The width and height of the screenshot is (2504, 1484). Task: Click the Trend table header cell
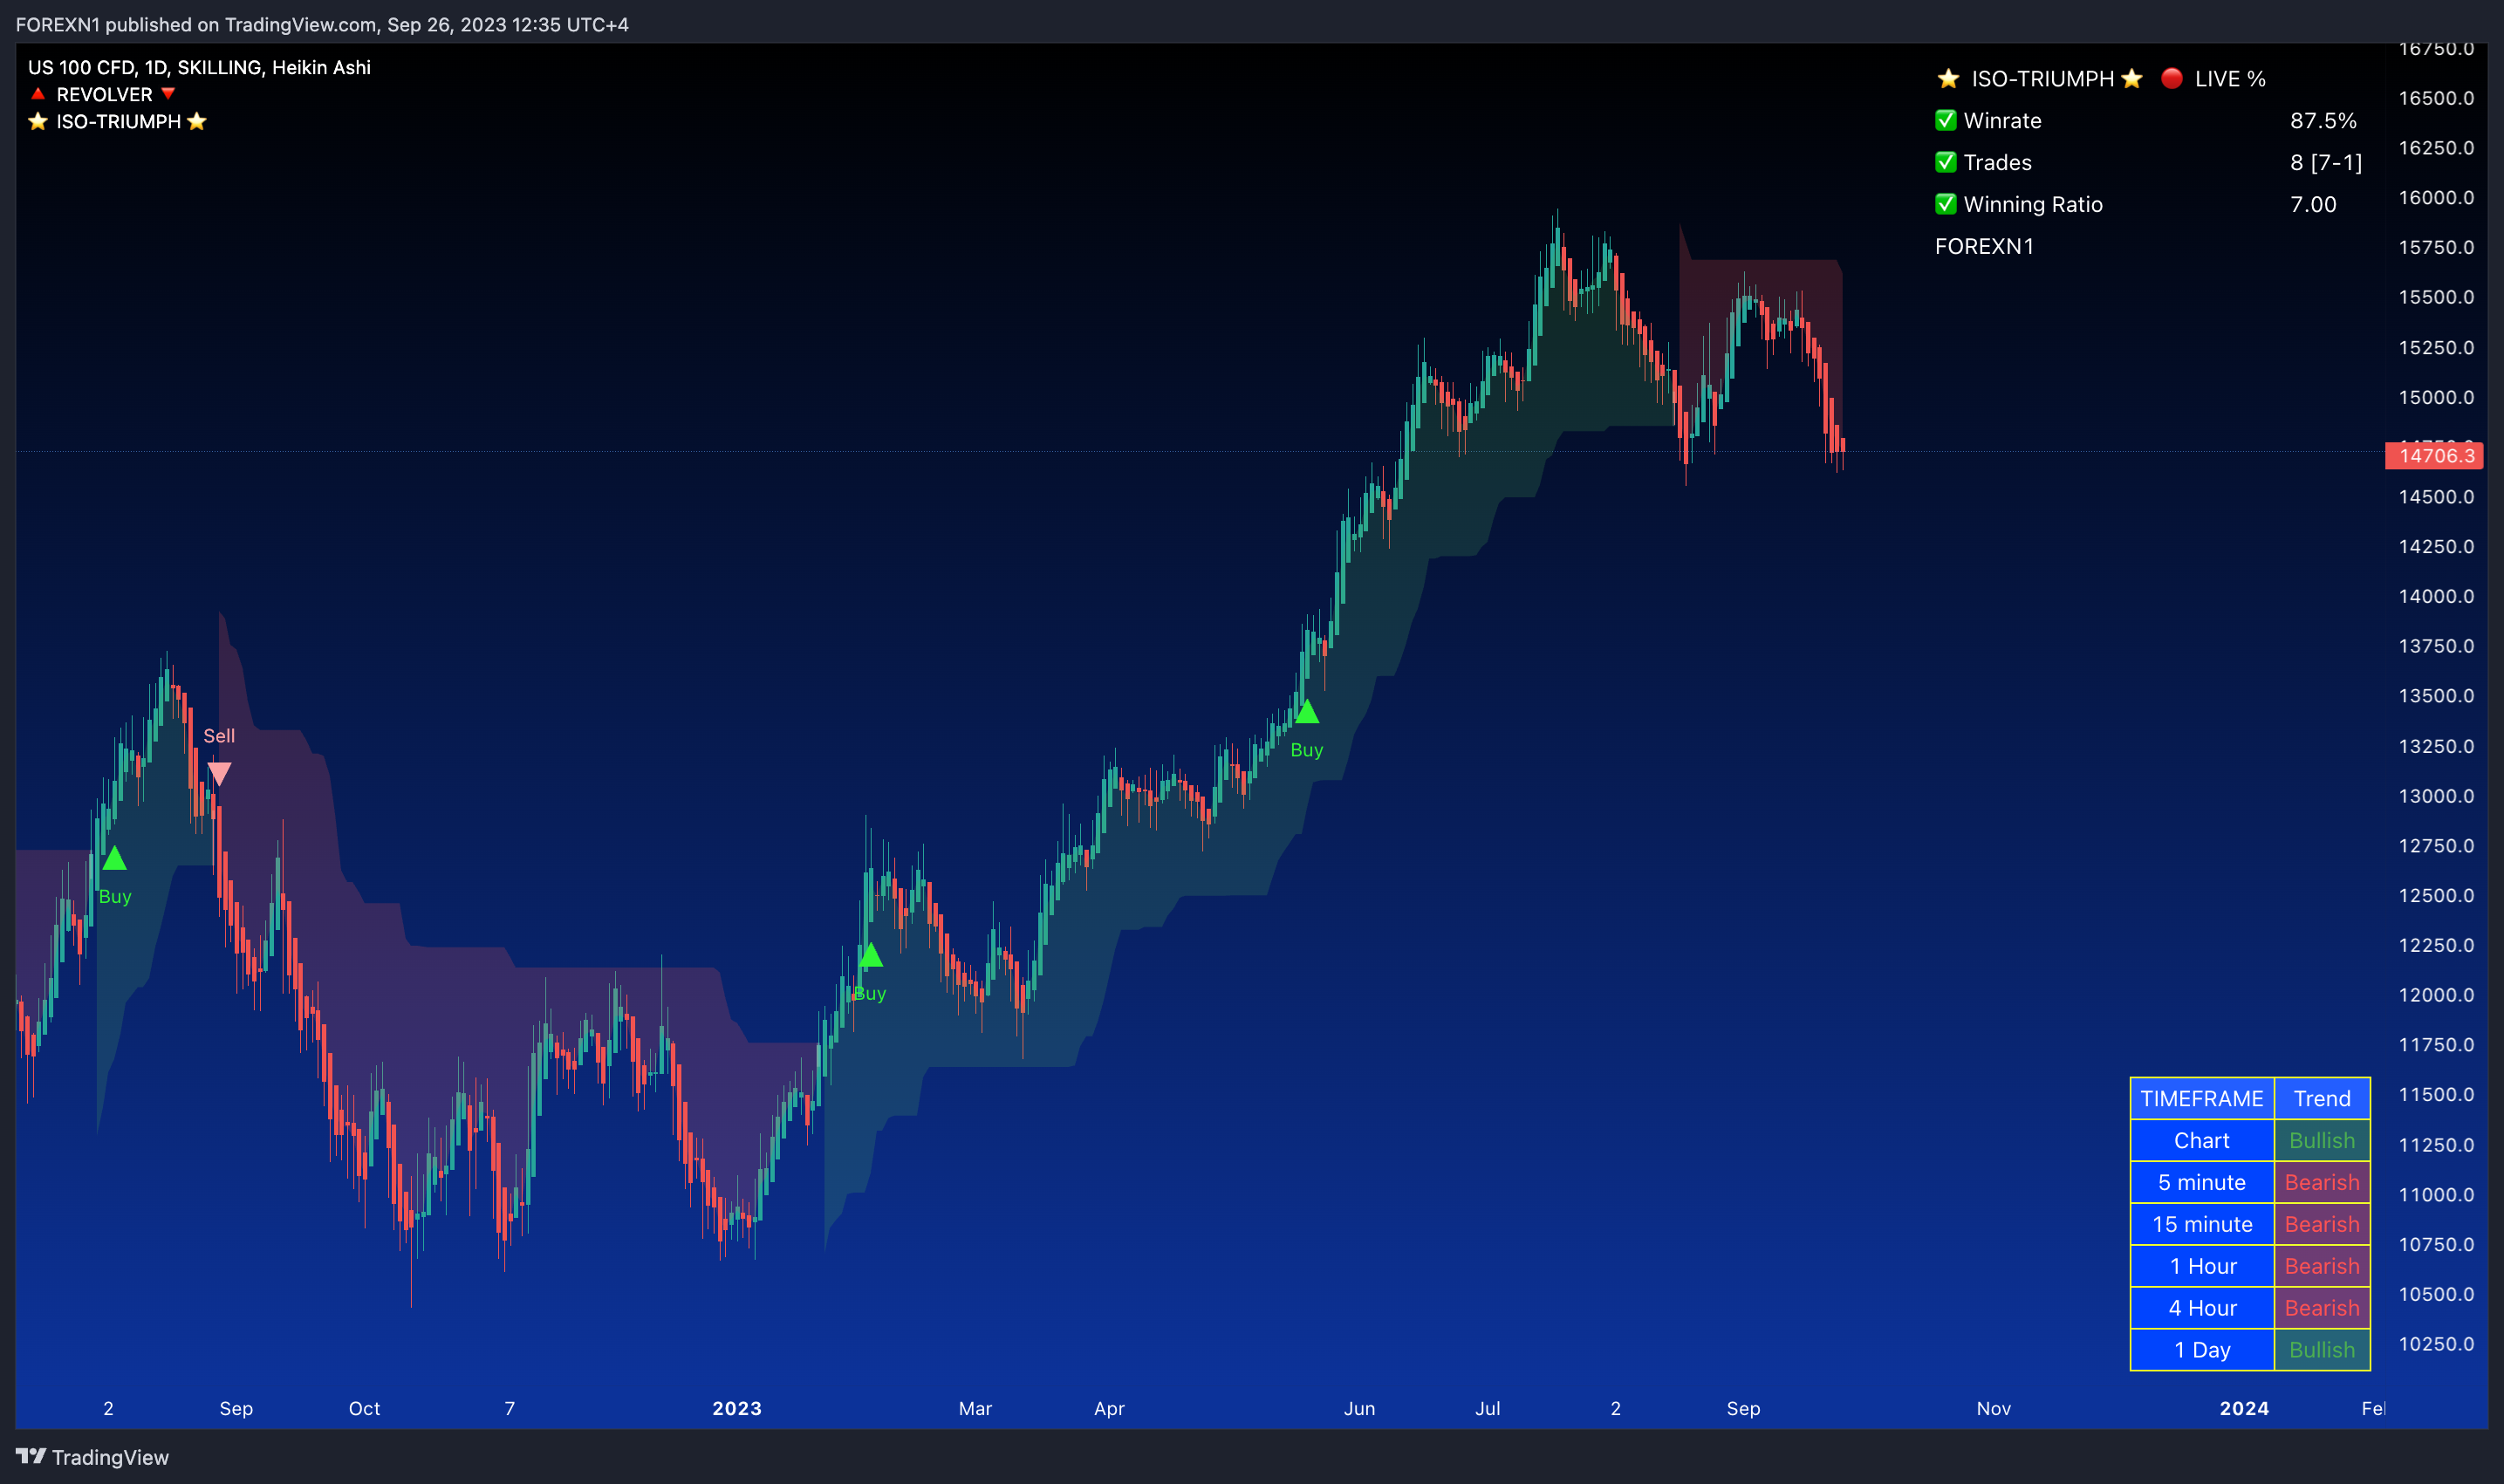[x=2322, y=1098]
